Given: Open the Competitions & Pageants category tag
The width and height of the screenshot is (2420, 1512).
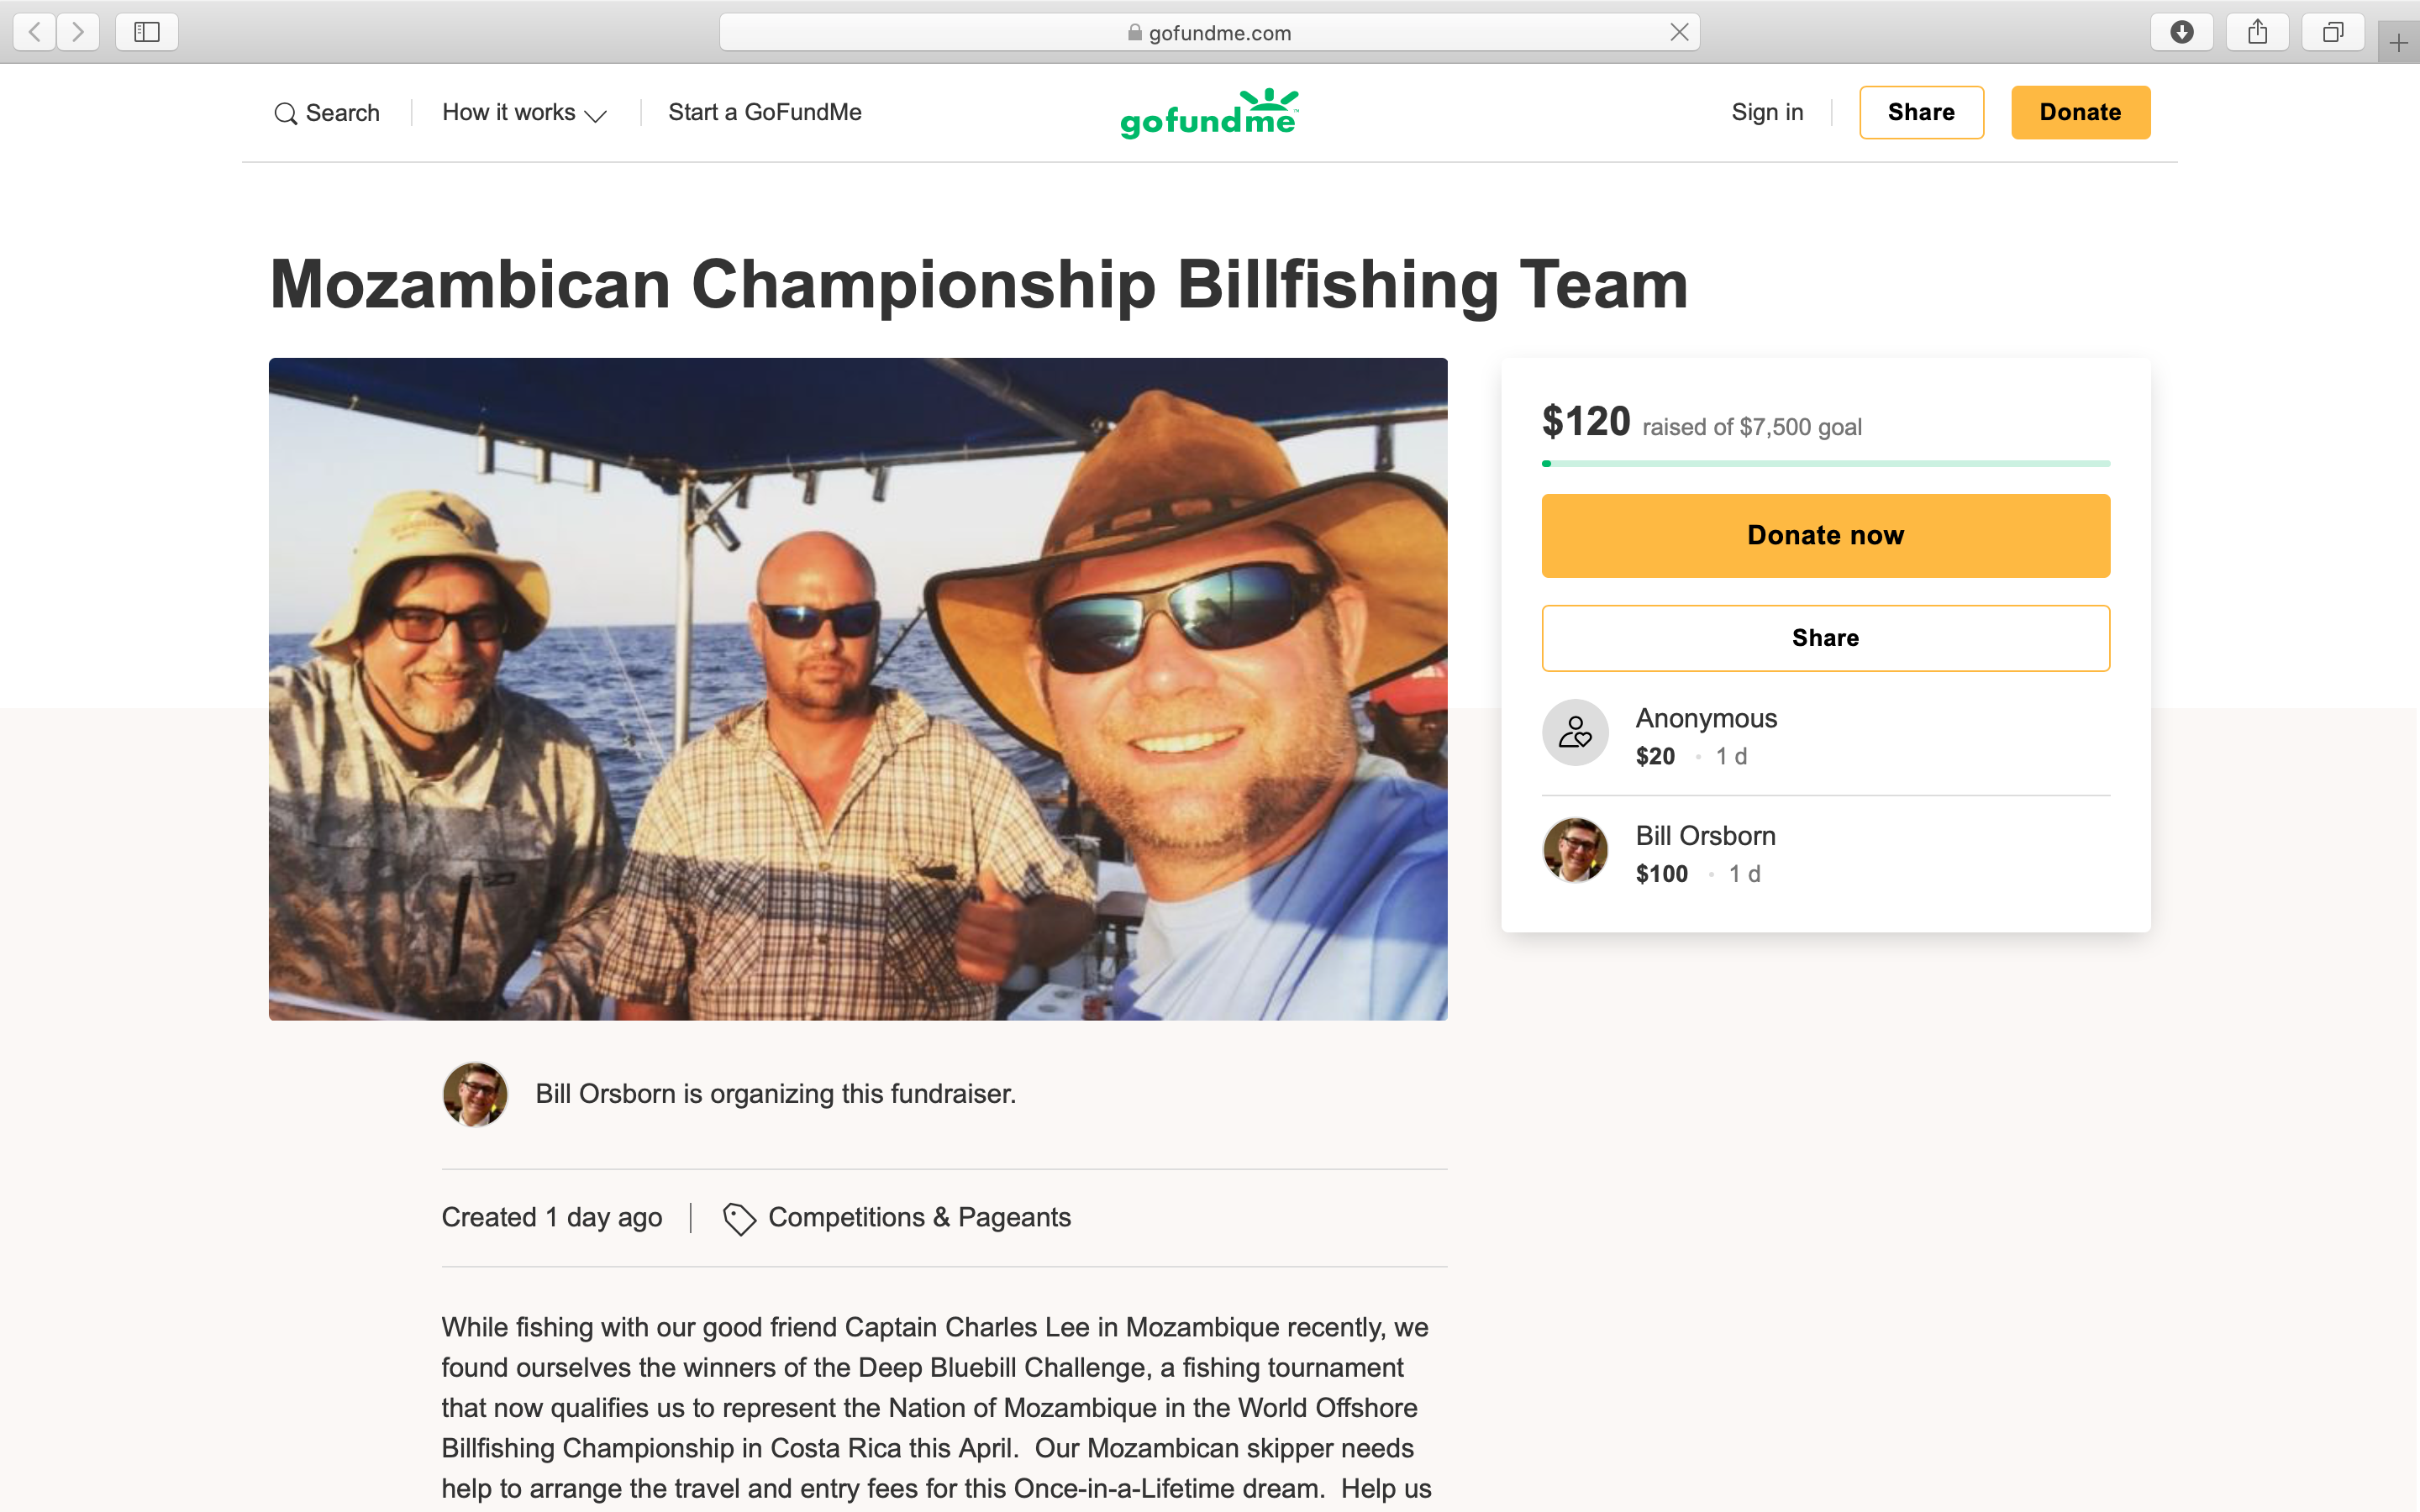Looking at the screenshot, I should (918, 1217).
